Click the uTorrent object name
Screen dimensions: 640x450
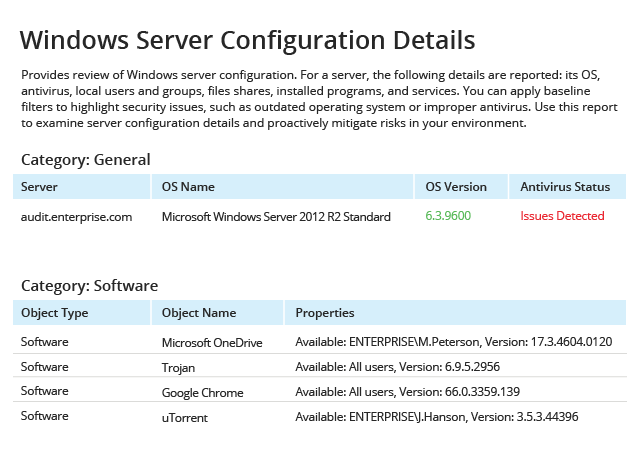click(x=185, y=417)
